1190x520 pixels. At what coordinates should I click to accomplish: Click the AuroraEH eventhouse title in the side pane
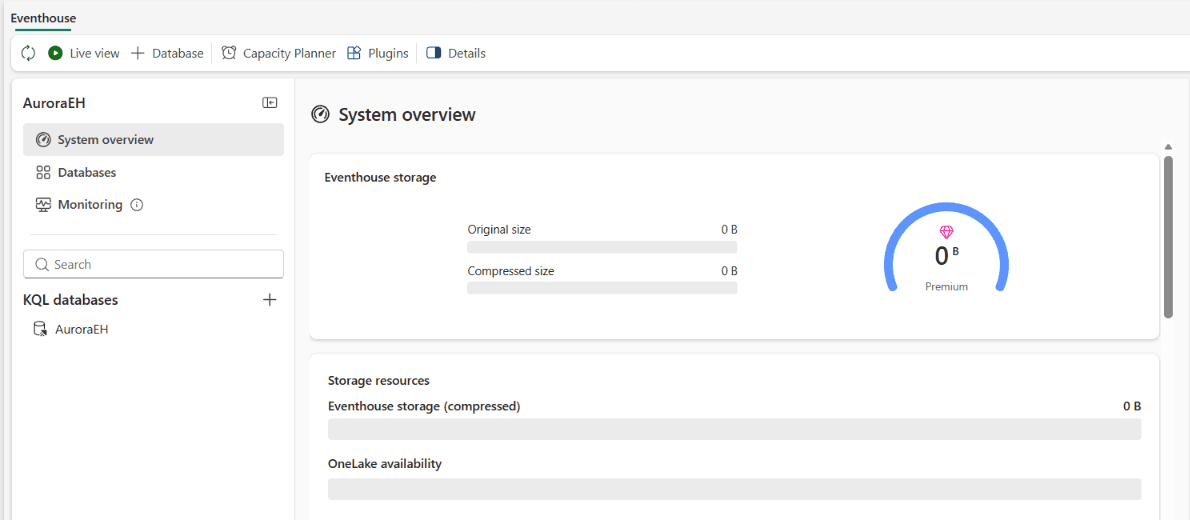tap(55, 103)
